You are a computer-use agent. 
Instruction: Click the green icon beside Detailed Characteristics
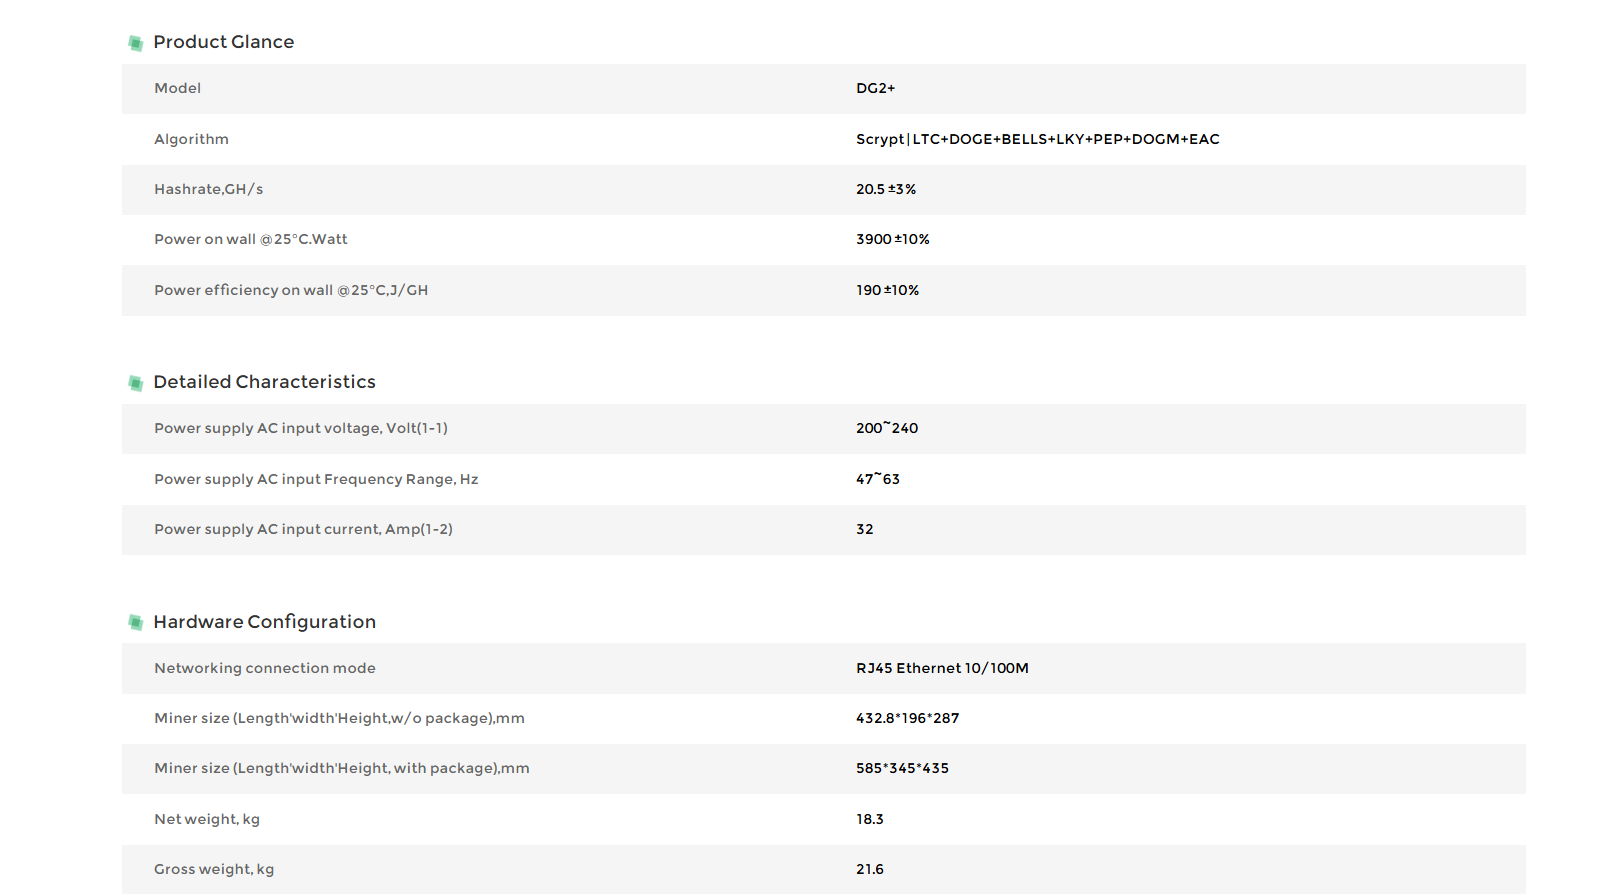(x=135, y=383)
